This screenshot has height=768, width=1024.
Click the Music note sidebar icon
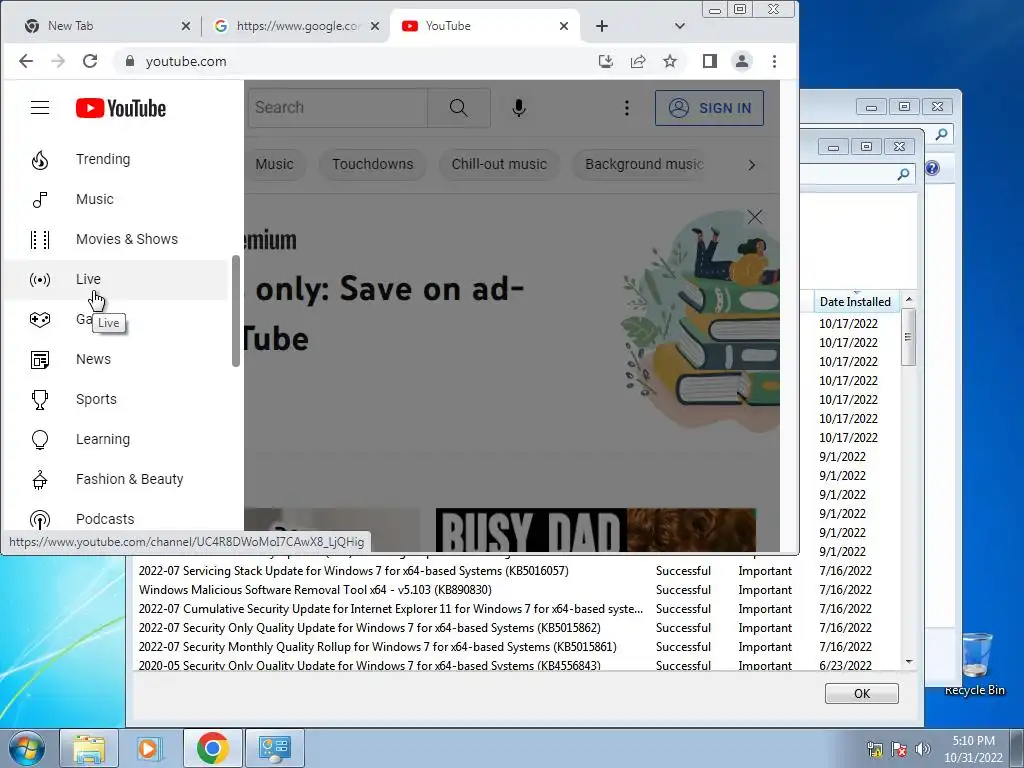click(40, 199)
